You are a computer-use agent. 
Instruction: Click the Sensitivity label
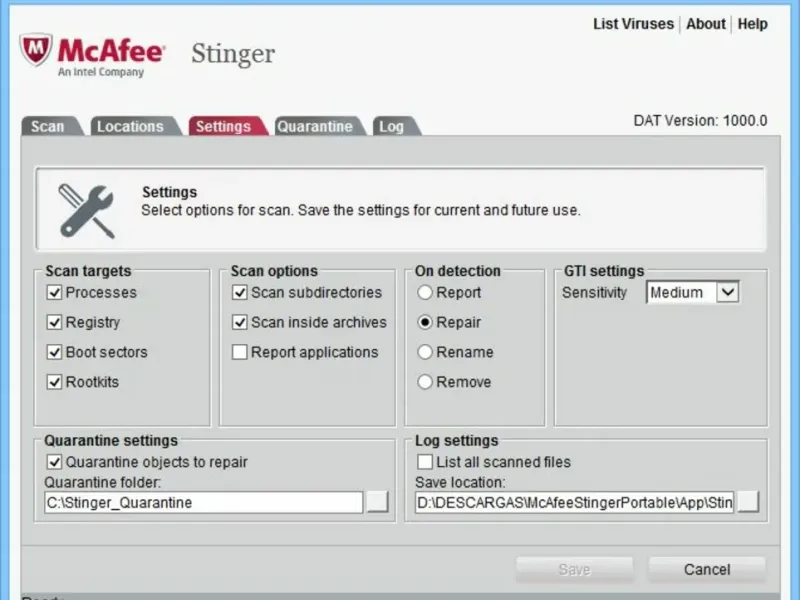tap(594, 292)
